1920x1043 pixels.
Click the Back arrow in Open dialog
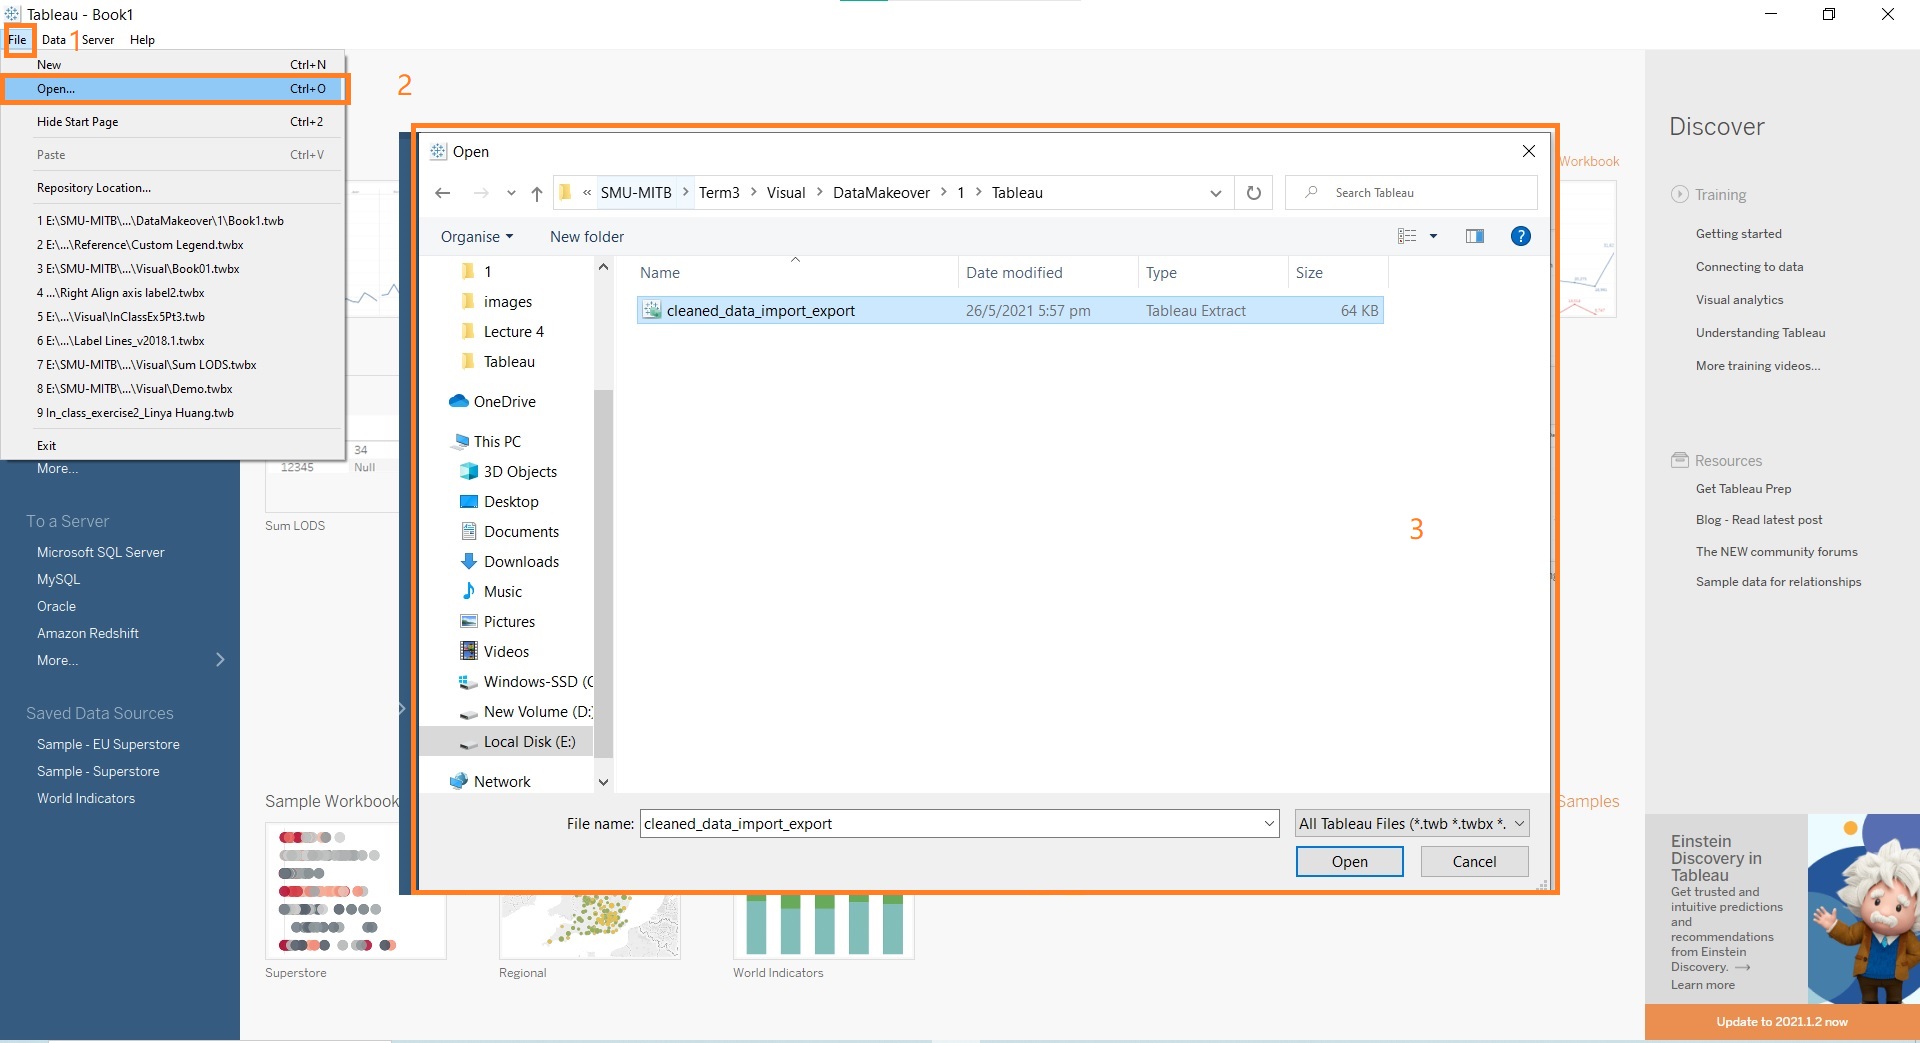point(443,193)
